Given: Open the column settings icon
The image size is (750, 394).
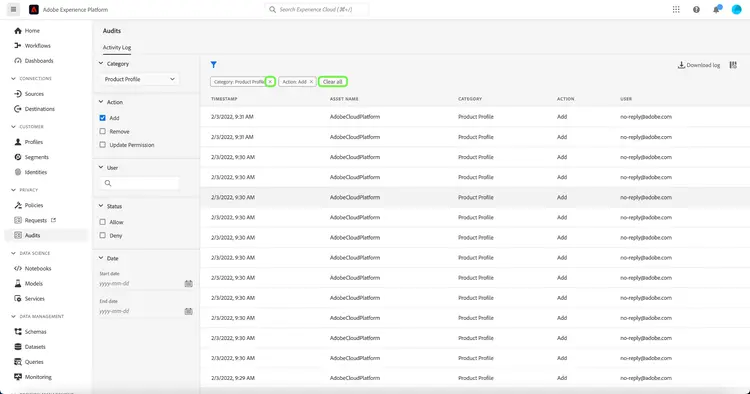Looking at the screenshot, I should click(x=733, y=65).
